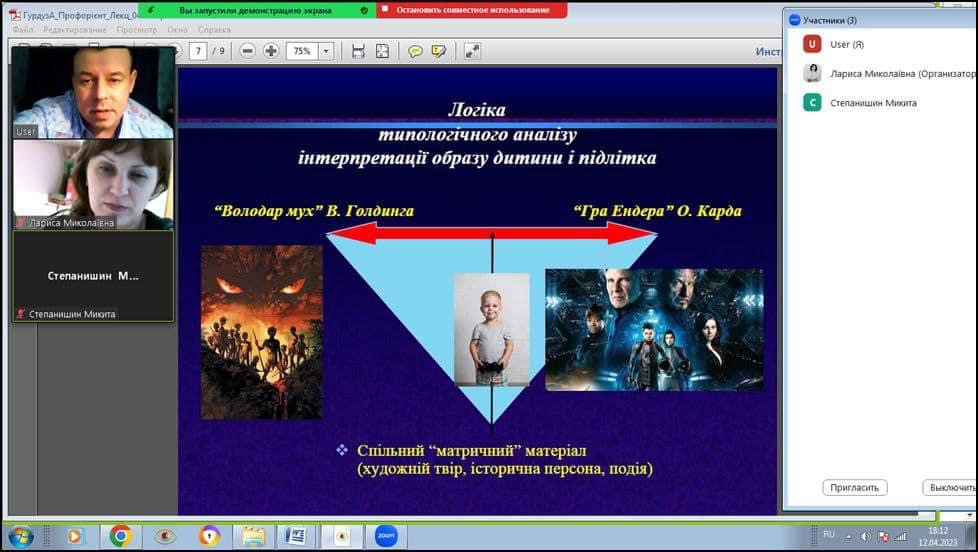Open the Zoom app in the taskbar
978x552 pixels.
tap(385, 536)
